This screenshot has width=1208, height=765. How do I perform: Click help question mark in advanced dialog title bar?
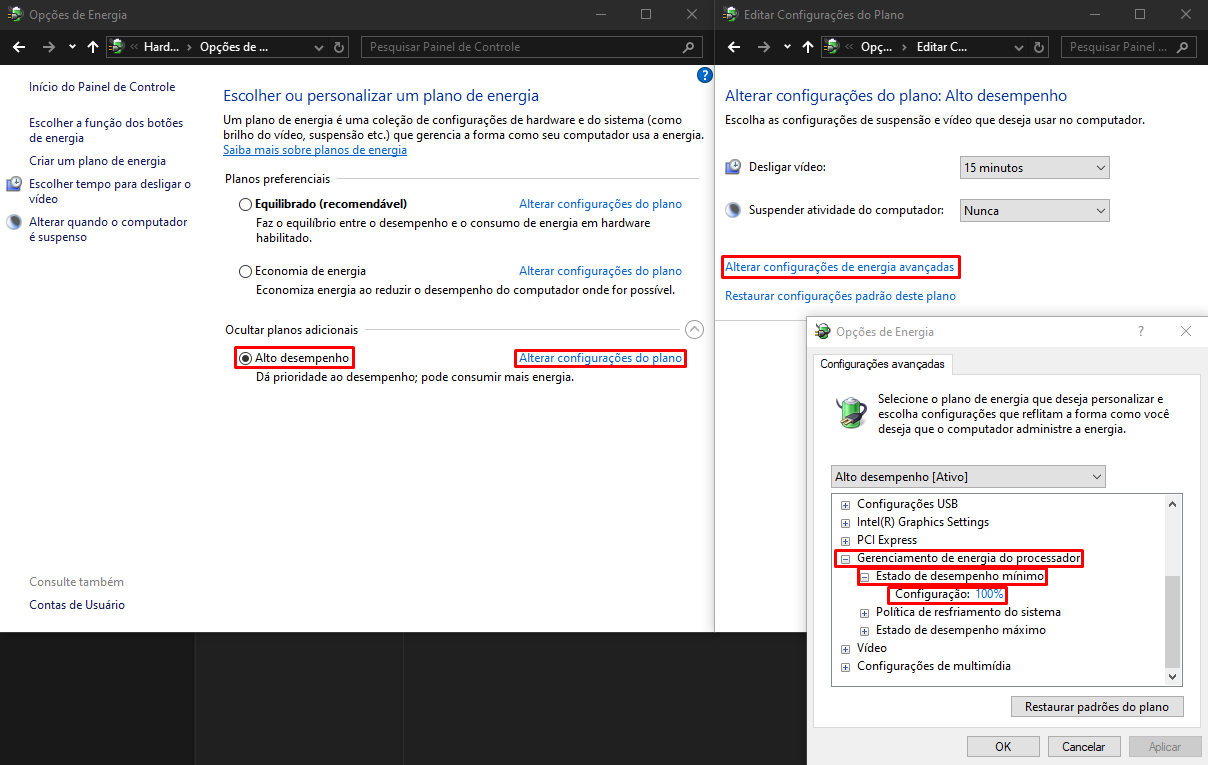(1141, 331)
